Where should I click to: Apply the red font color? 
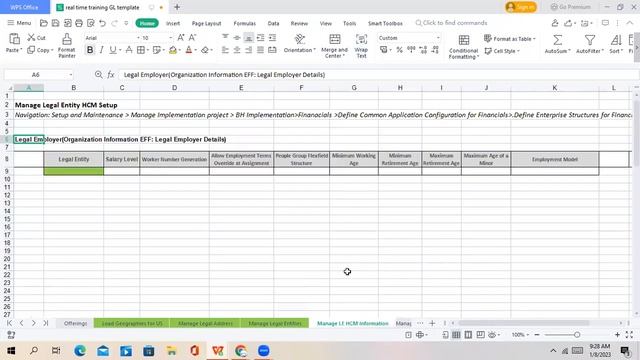pyautogui.click(x=189, y=50)
